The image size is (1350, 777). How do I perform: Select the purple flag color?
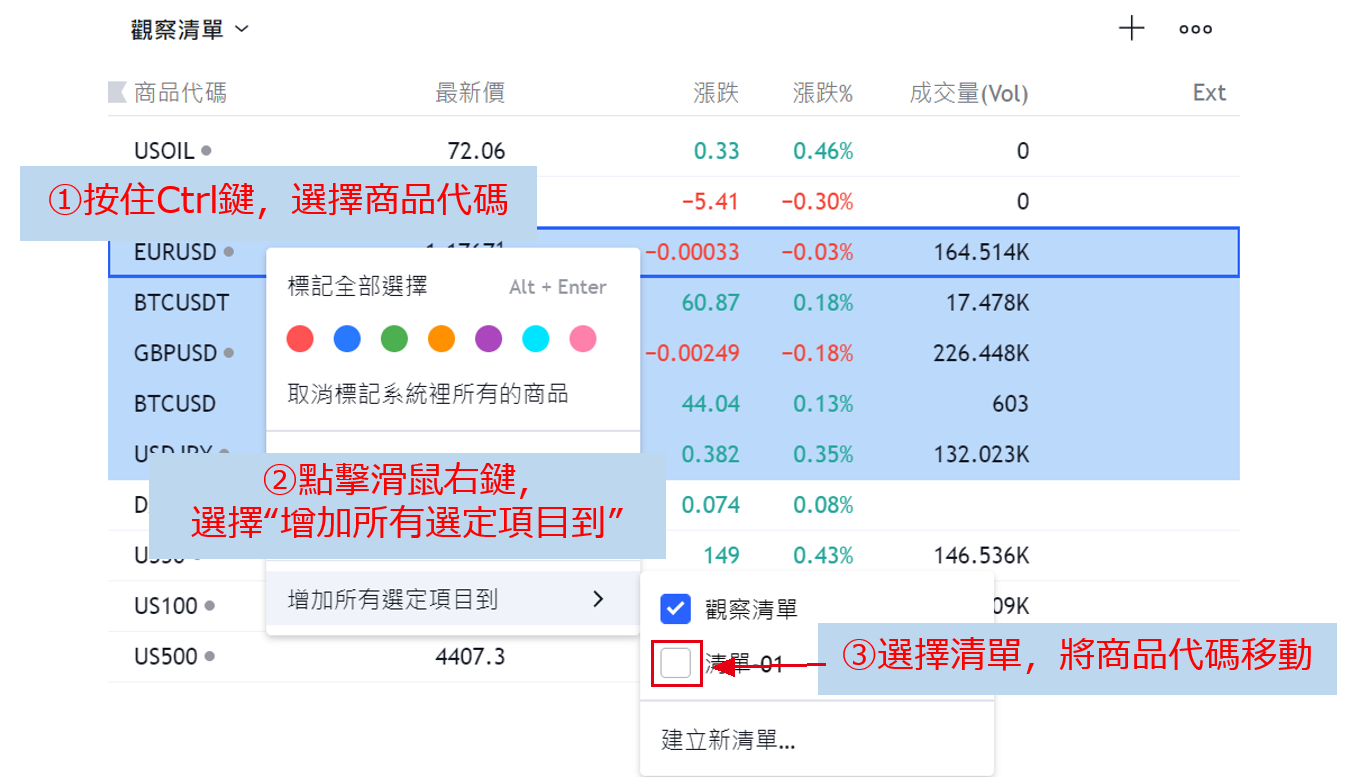pos(488,339)
